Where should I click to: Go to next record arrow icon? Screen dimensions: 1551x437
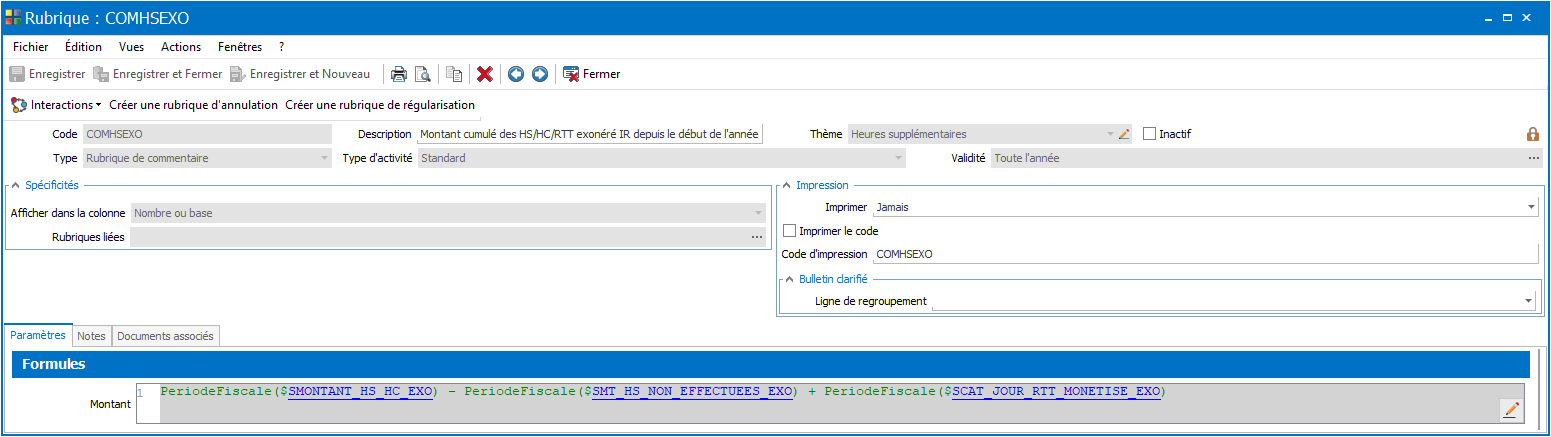539,74
